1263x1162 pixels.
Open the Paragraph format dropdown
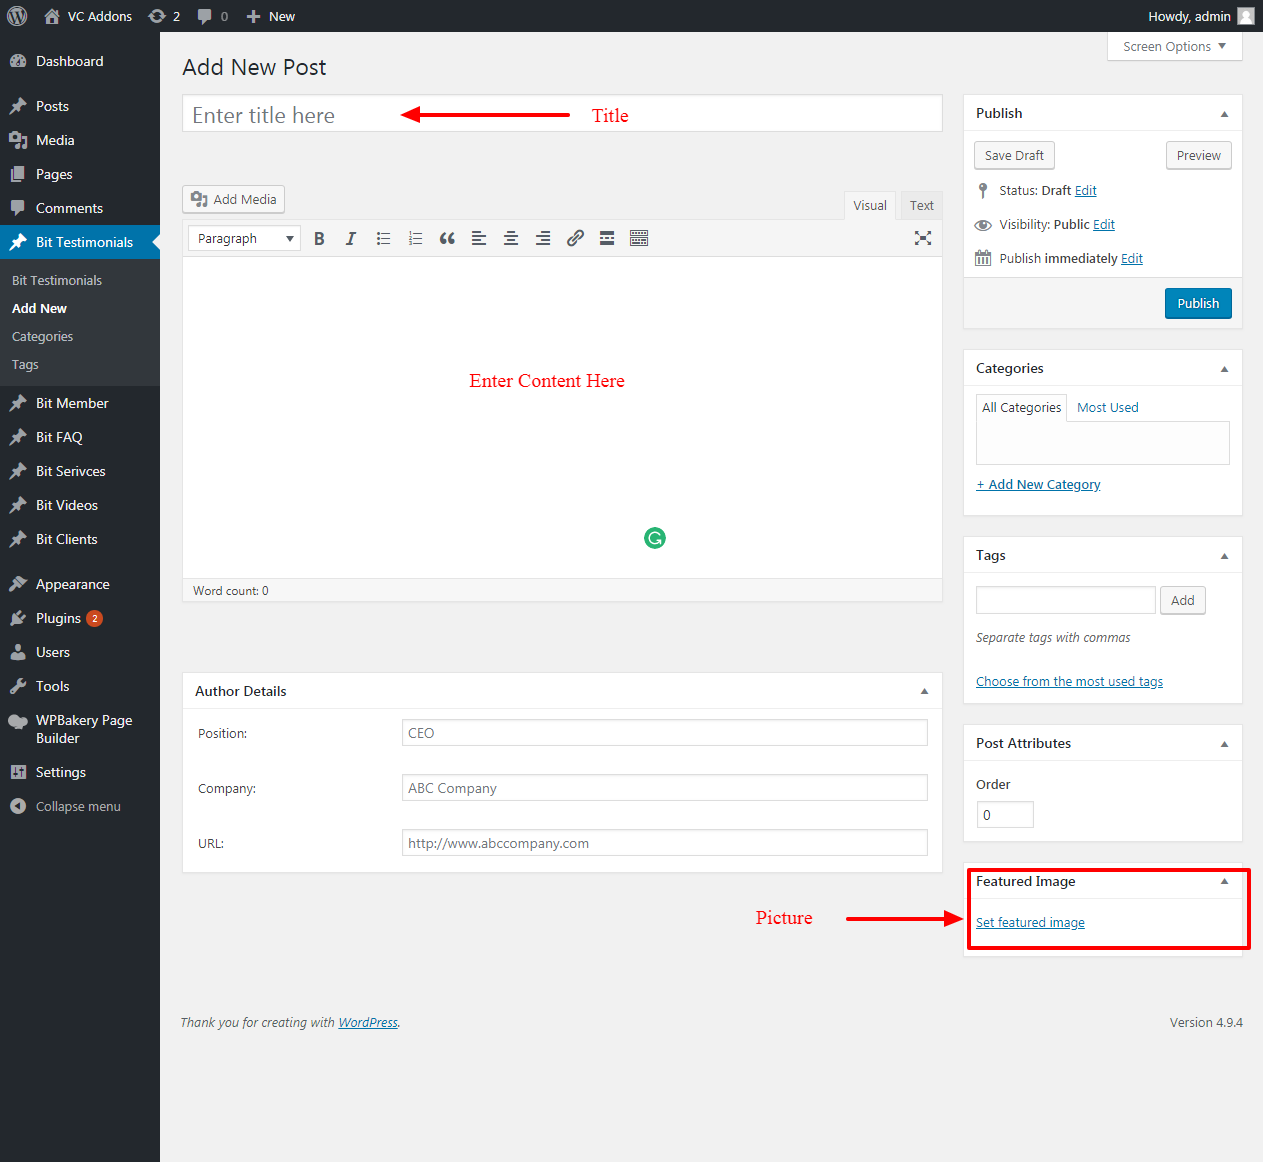point(244,239)
